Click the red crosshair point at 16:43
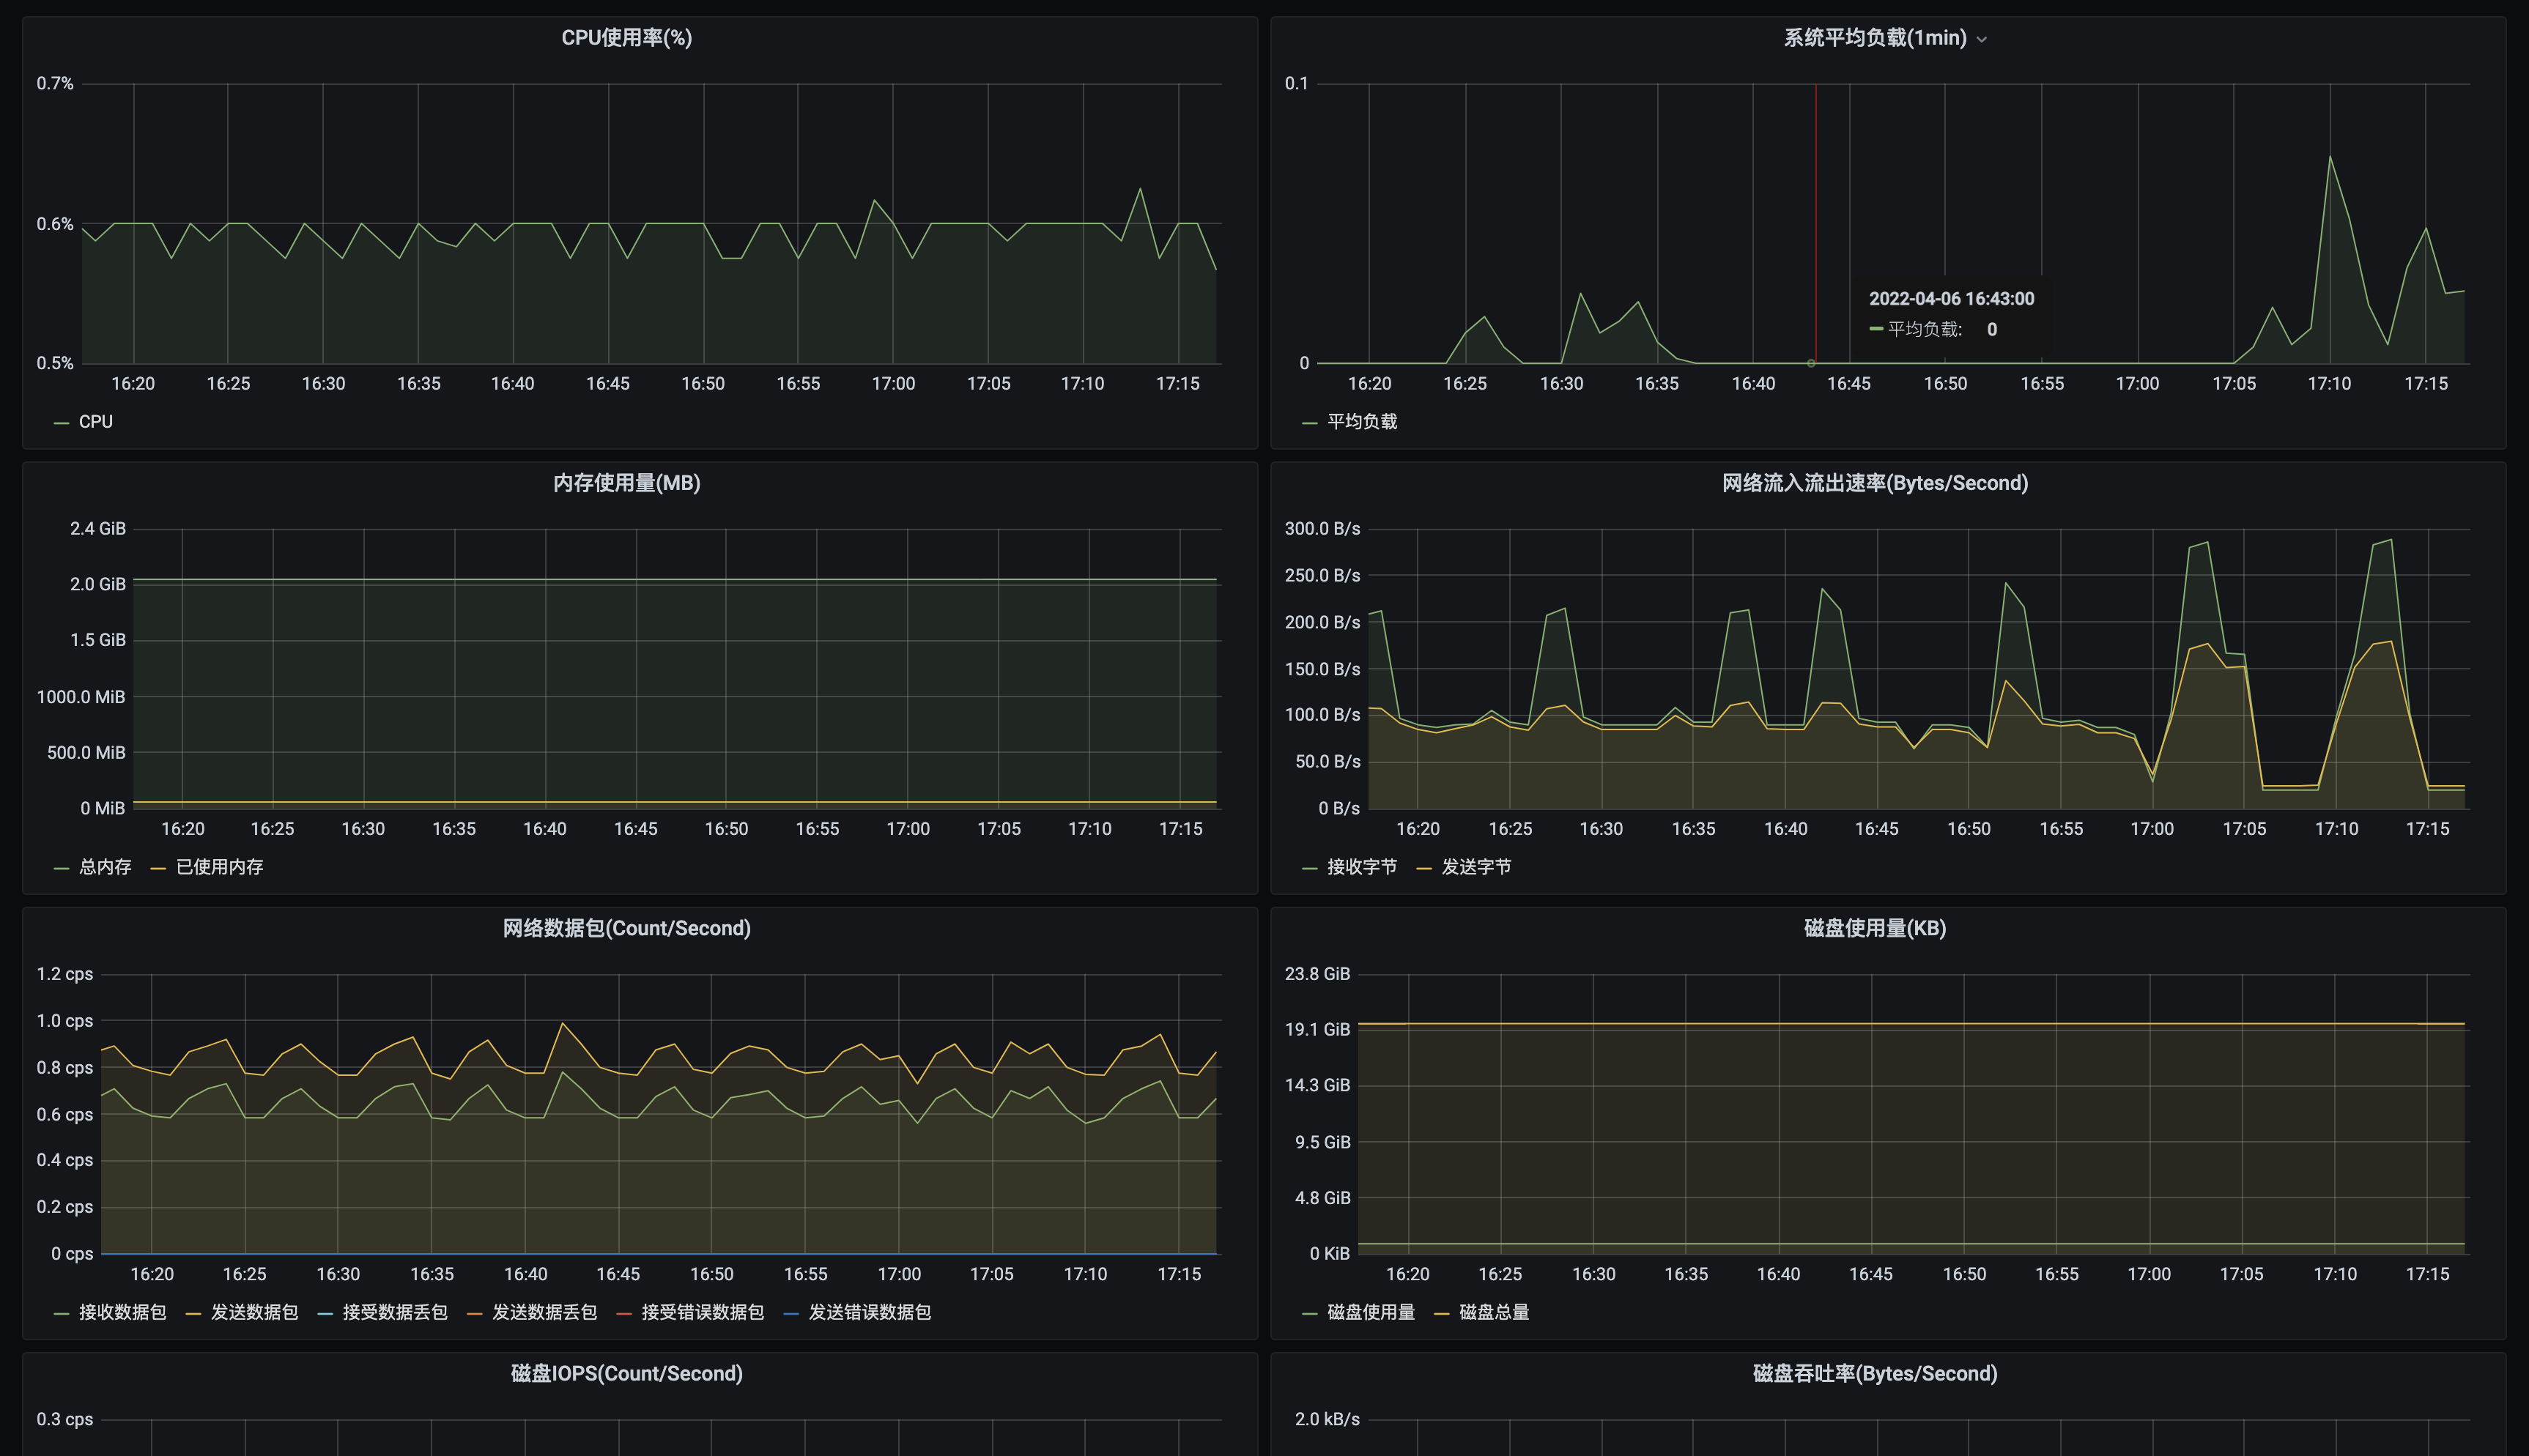The width and height of the screenshot is (2529, 1456). [x=1811, y=363]
